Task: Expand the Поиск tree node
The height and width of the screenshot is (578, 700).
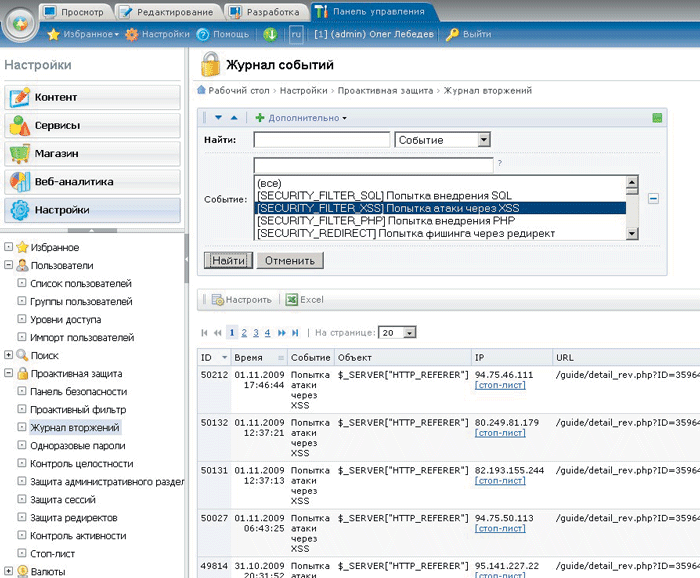Action: click(x=9, y=355)
